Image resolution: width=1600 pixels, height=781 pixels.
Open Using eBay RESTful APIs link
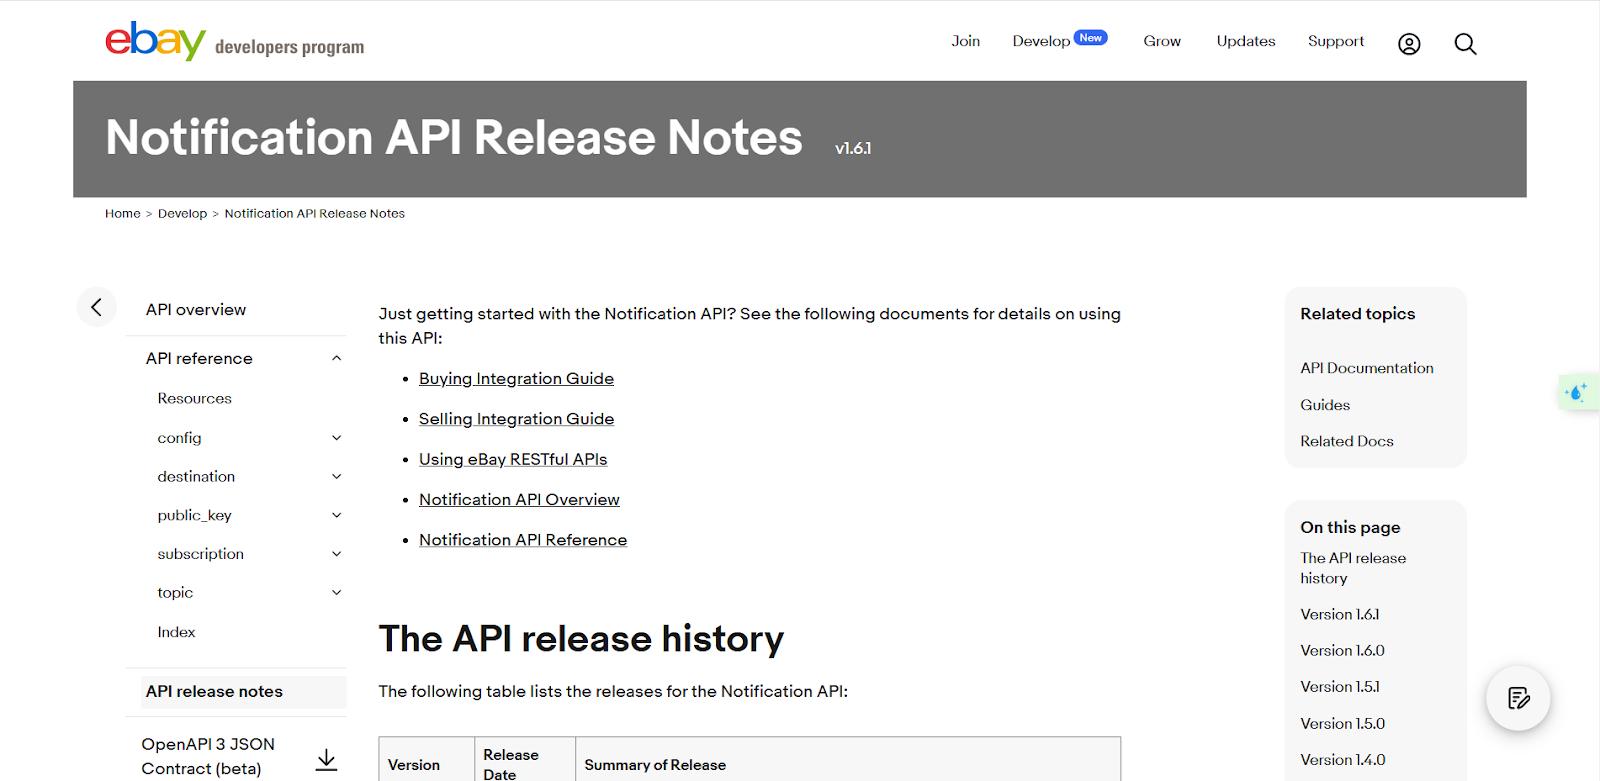click(x=513, y=459)
